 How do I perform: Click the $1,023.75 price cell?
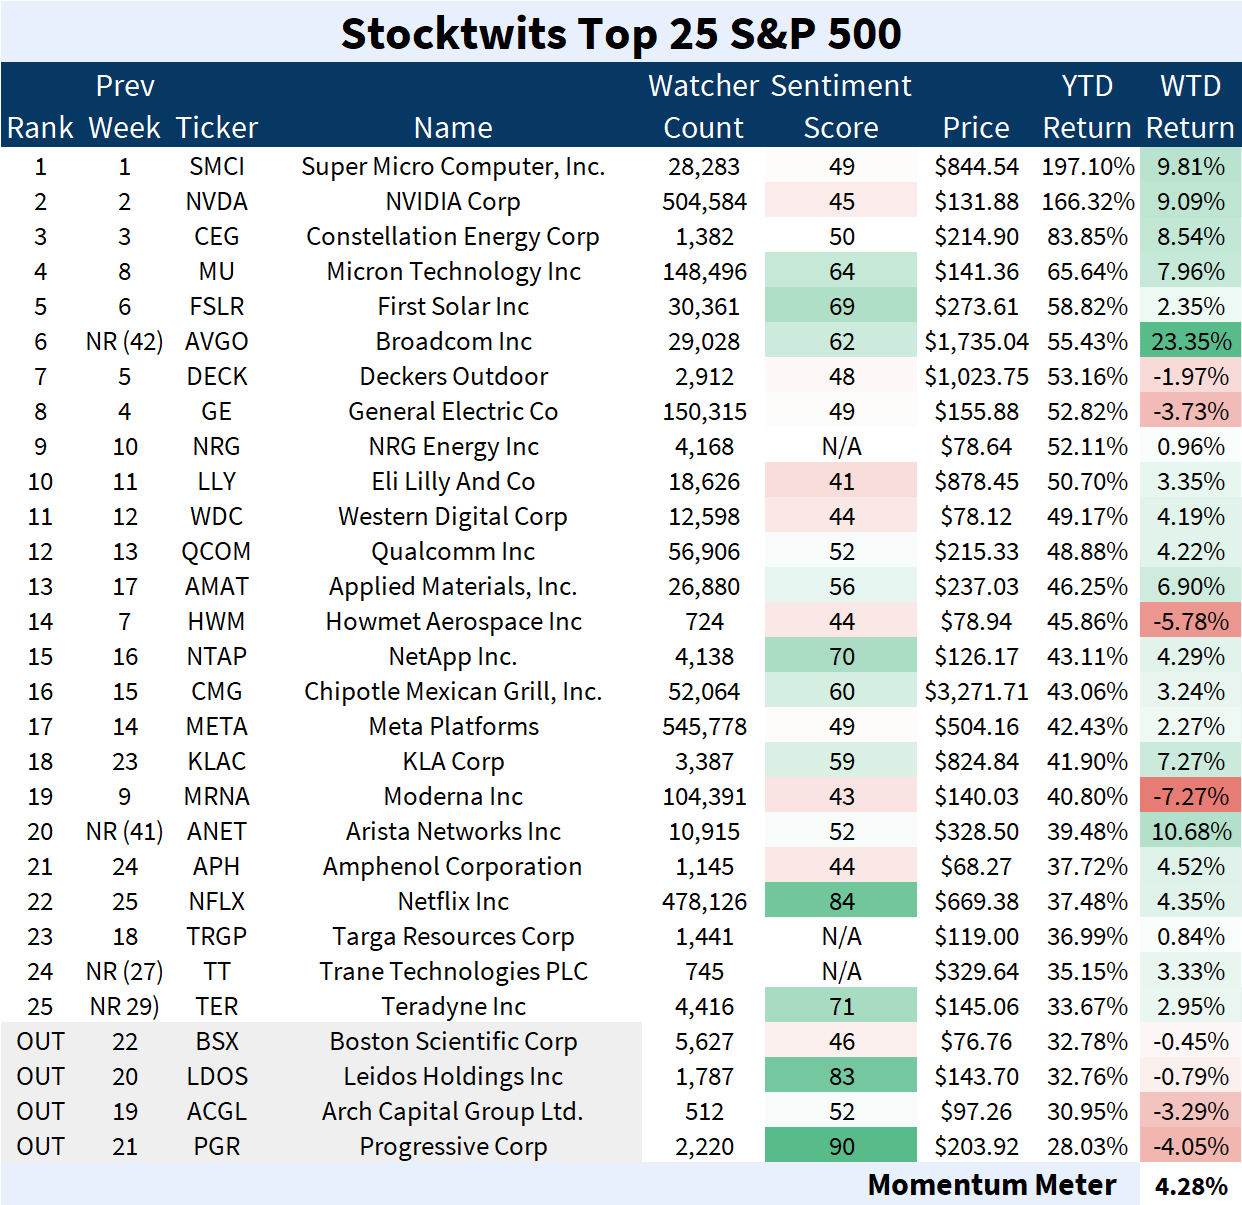(x=976, y=376)
